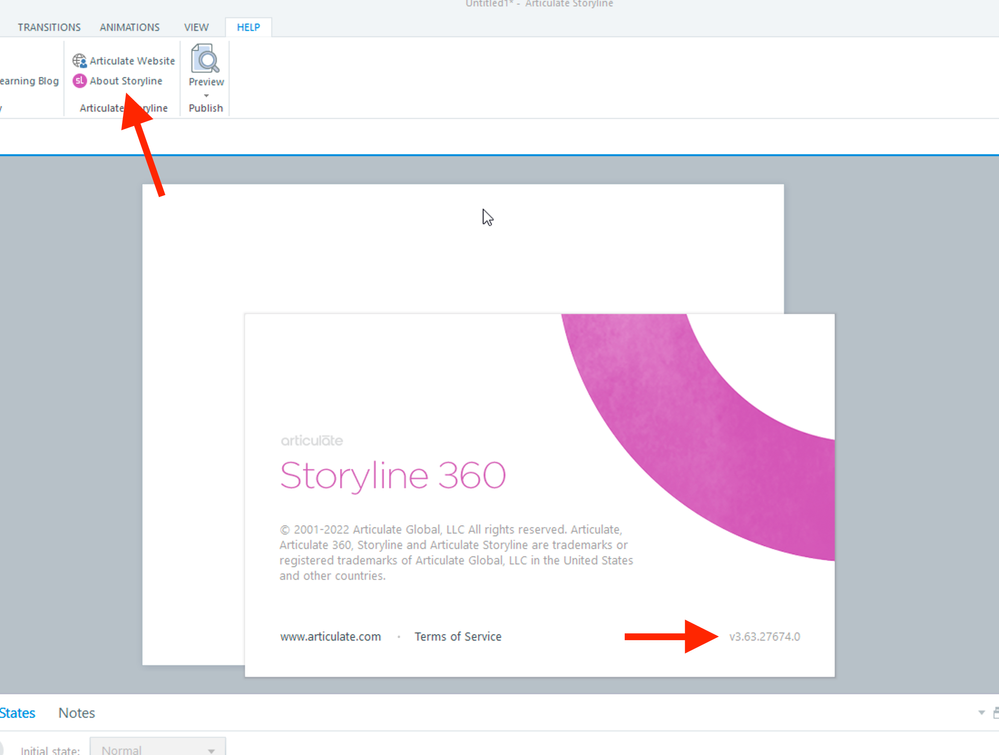Image resolution: width=999 pixels, height=755 pixels.
Task: Click the Articulate Website text label
Action: (132, 61)
